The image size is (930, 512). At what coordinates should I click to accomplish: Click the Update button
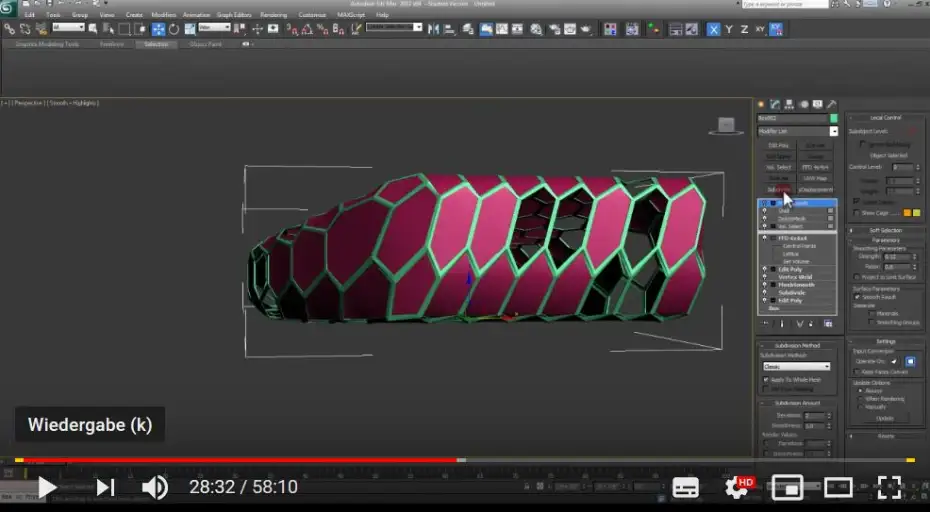point(884,418)
